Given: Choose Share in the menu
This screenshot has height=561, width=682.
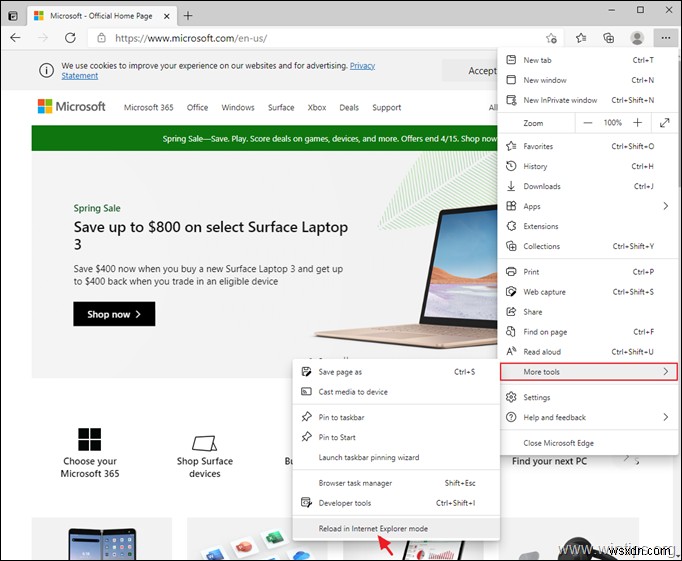Looking at the screenshot, I should point(588,312).
